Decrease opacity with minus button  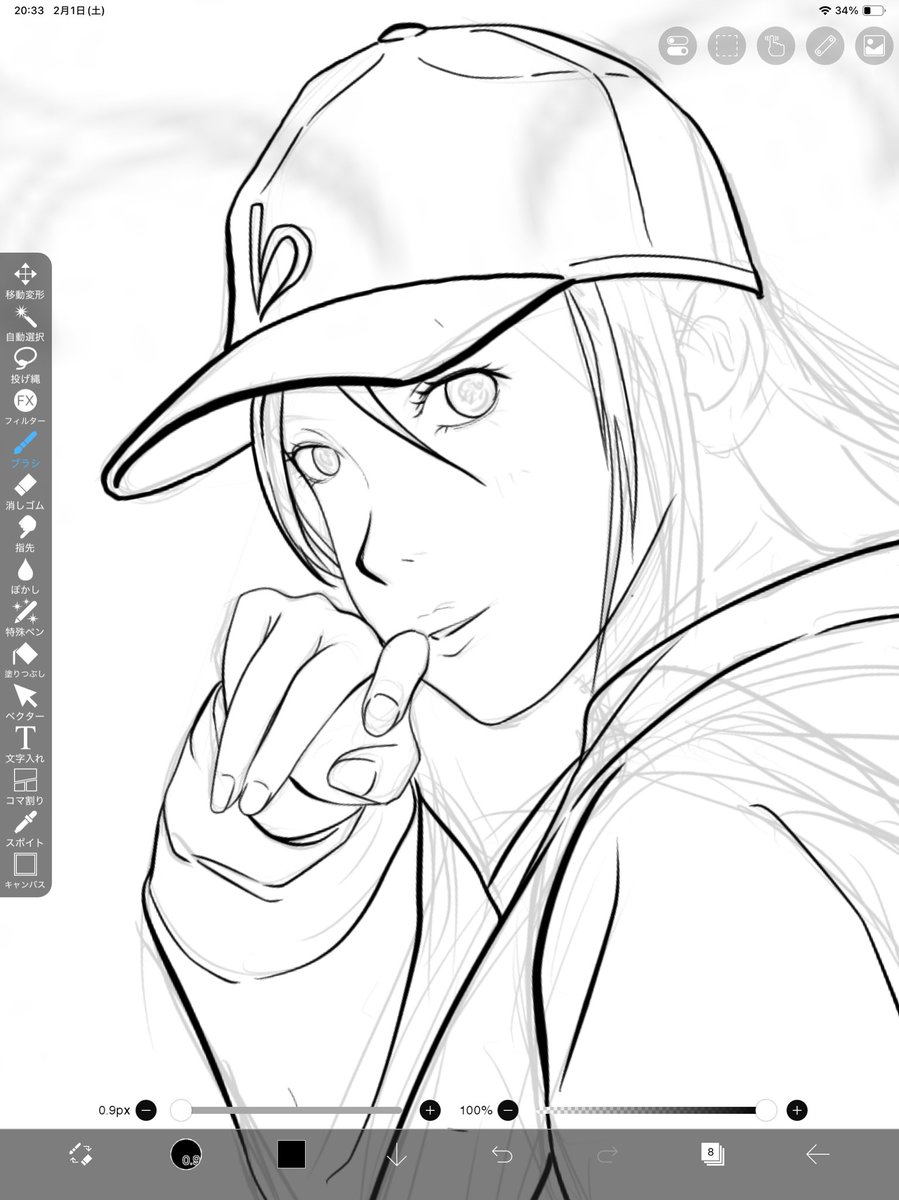508,1110
